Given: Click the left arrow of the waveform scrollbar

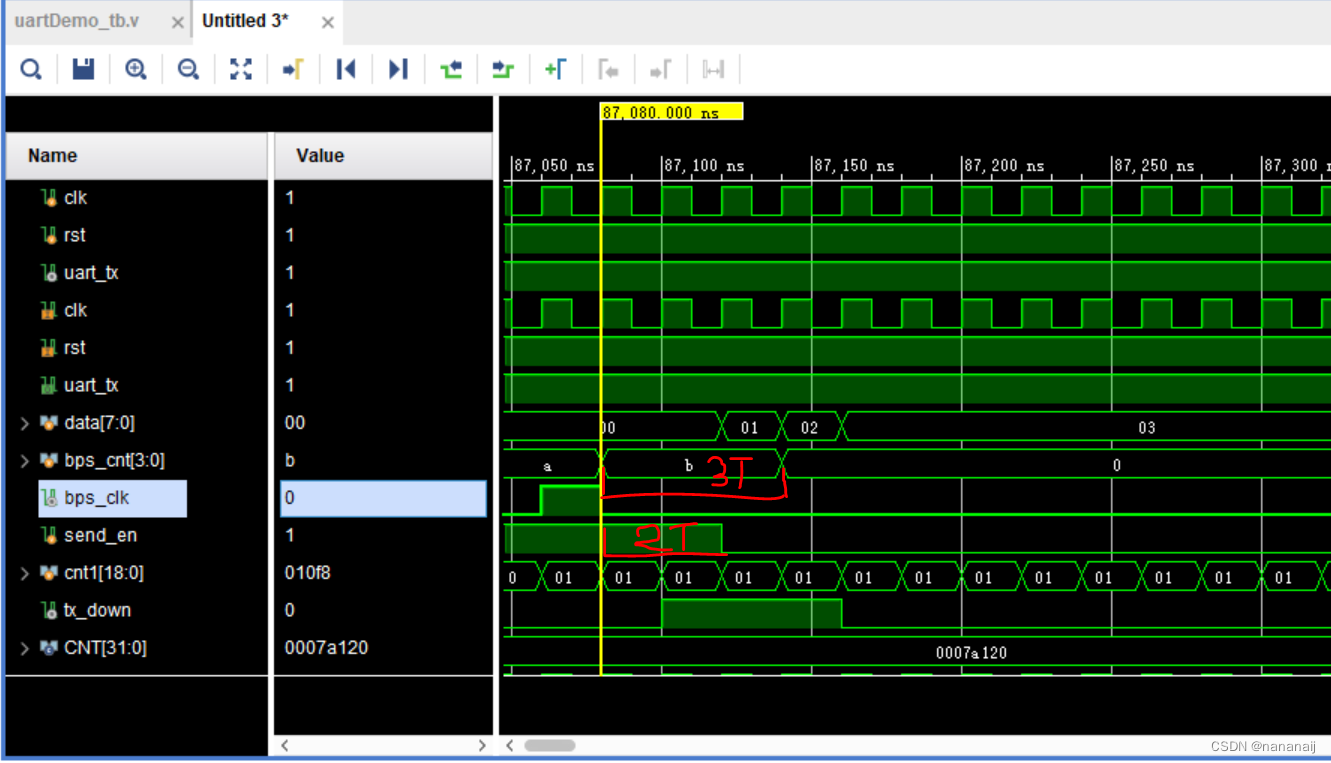Looking at the screenshot, I should click(510, 746).
